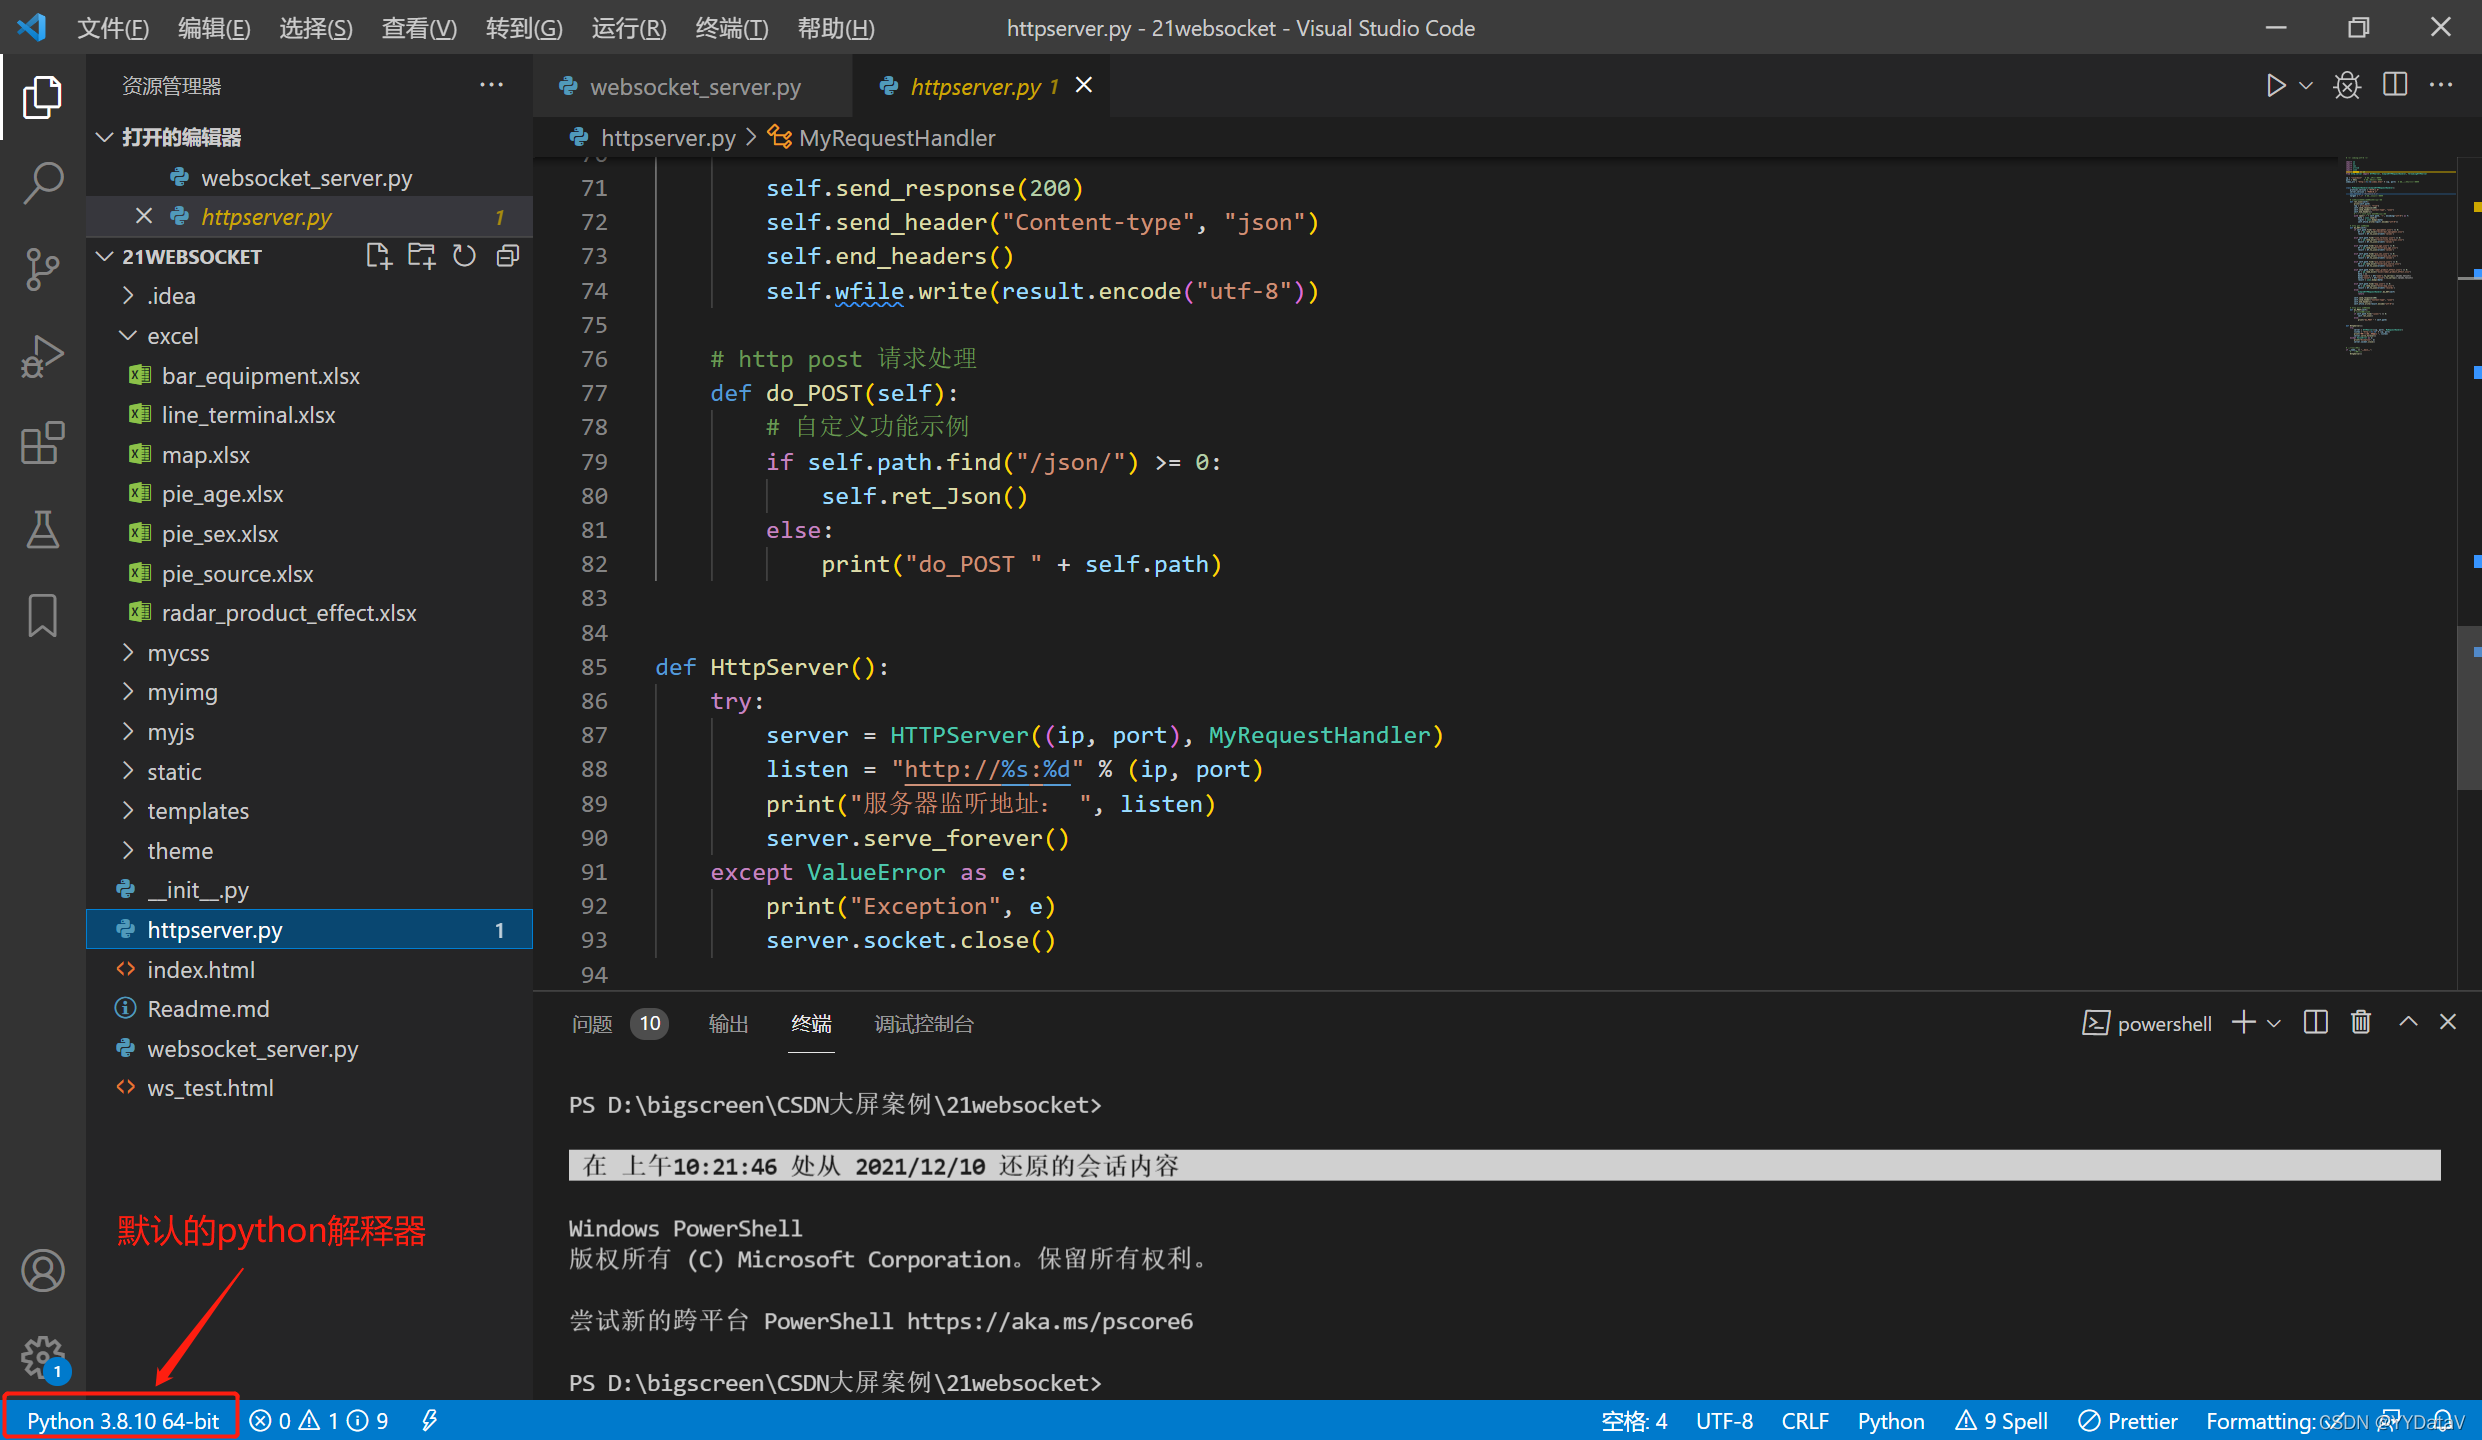
Task: Select powershell terminal label
Action: coord(2148,1023)
